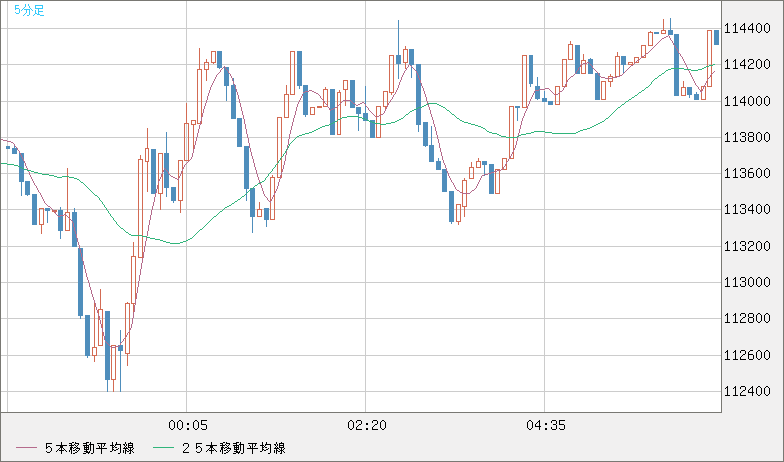Click the 114400 price axis label

pyautogui.click(x=748, y=28)
